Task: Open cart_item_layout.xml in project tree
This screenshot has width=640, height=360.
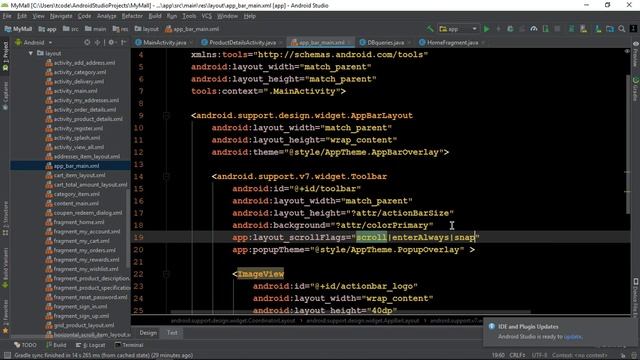Action: [x=79, y=176]
